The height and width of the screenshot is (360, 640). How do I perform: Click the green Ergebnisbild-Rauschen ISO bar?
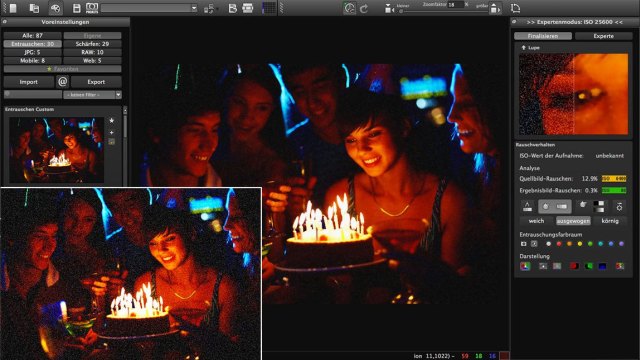pyautogui.click(x=614, y=191)
